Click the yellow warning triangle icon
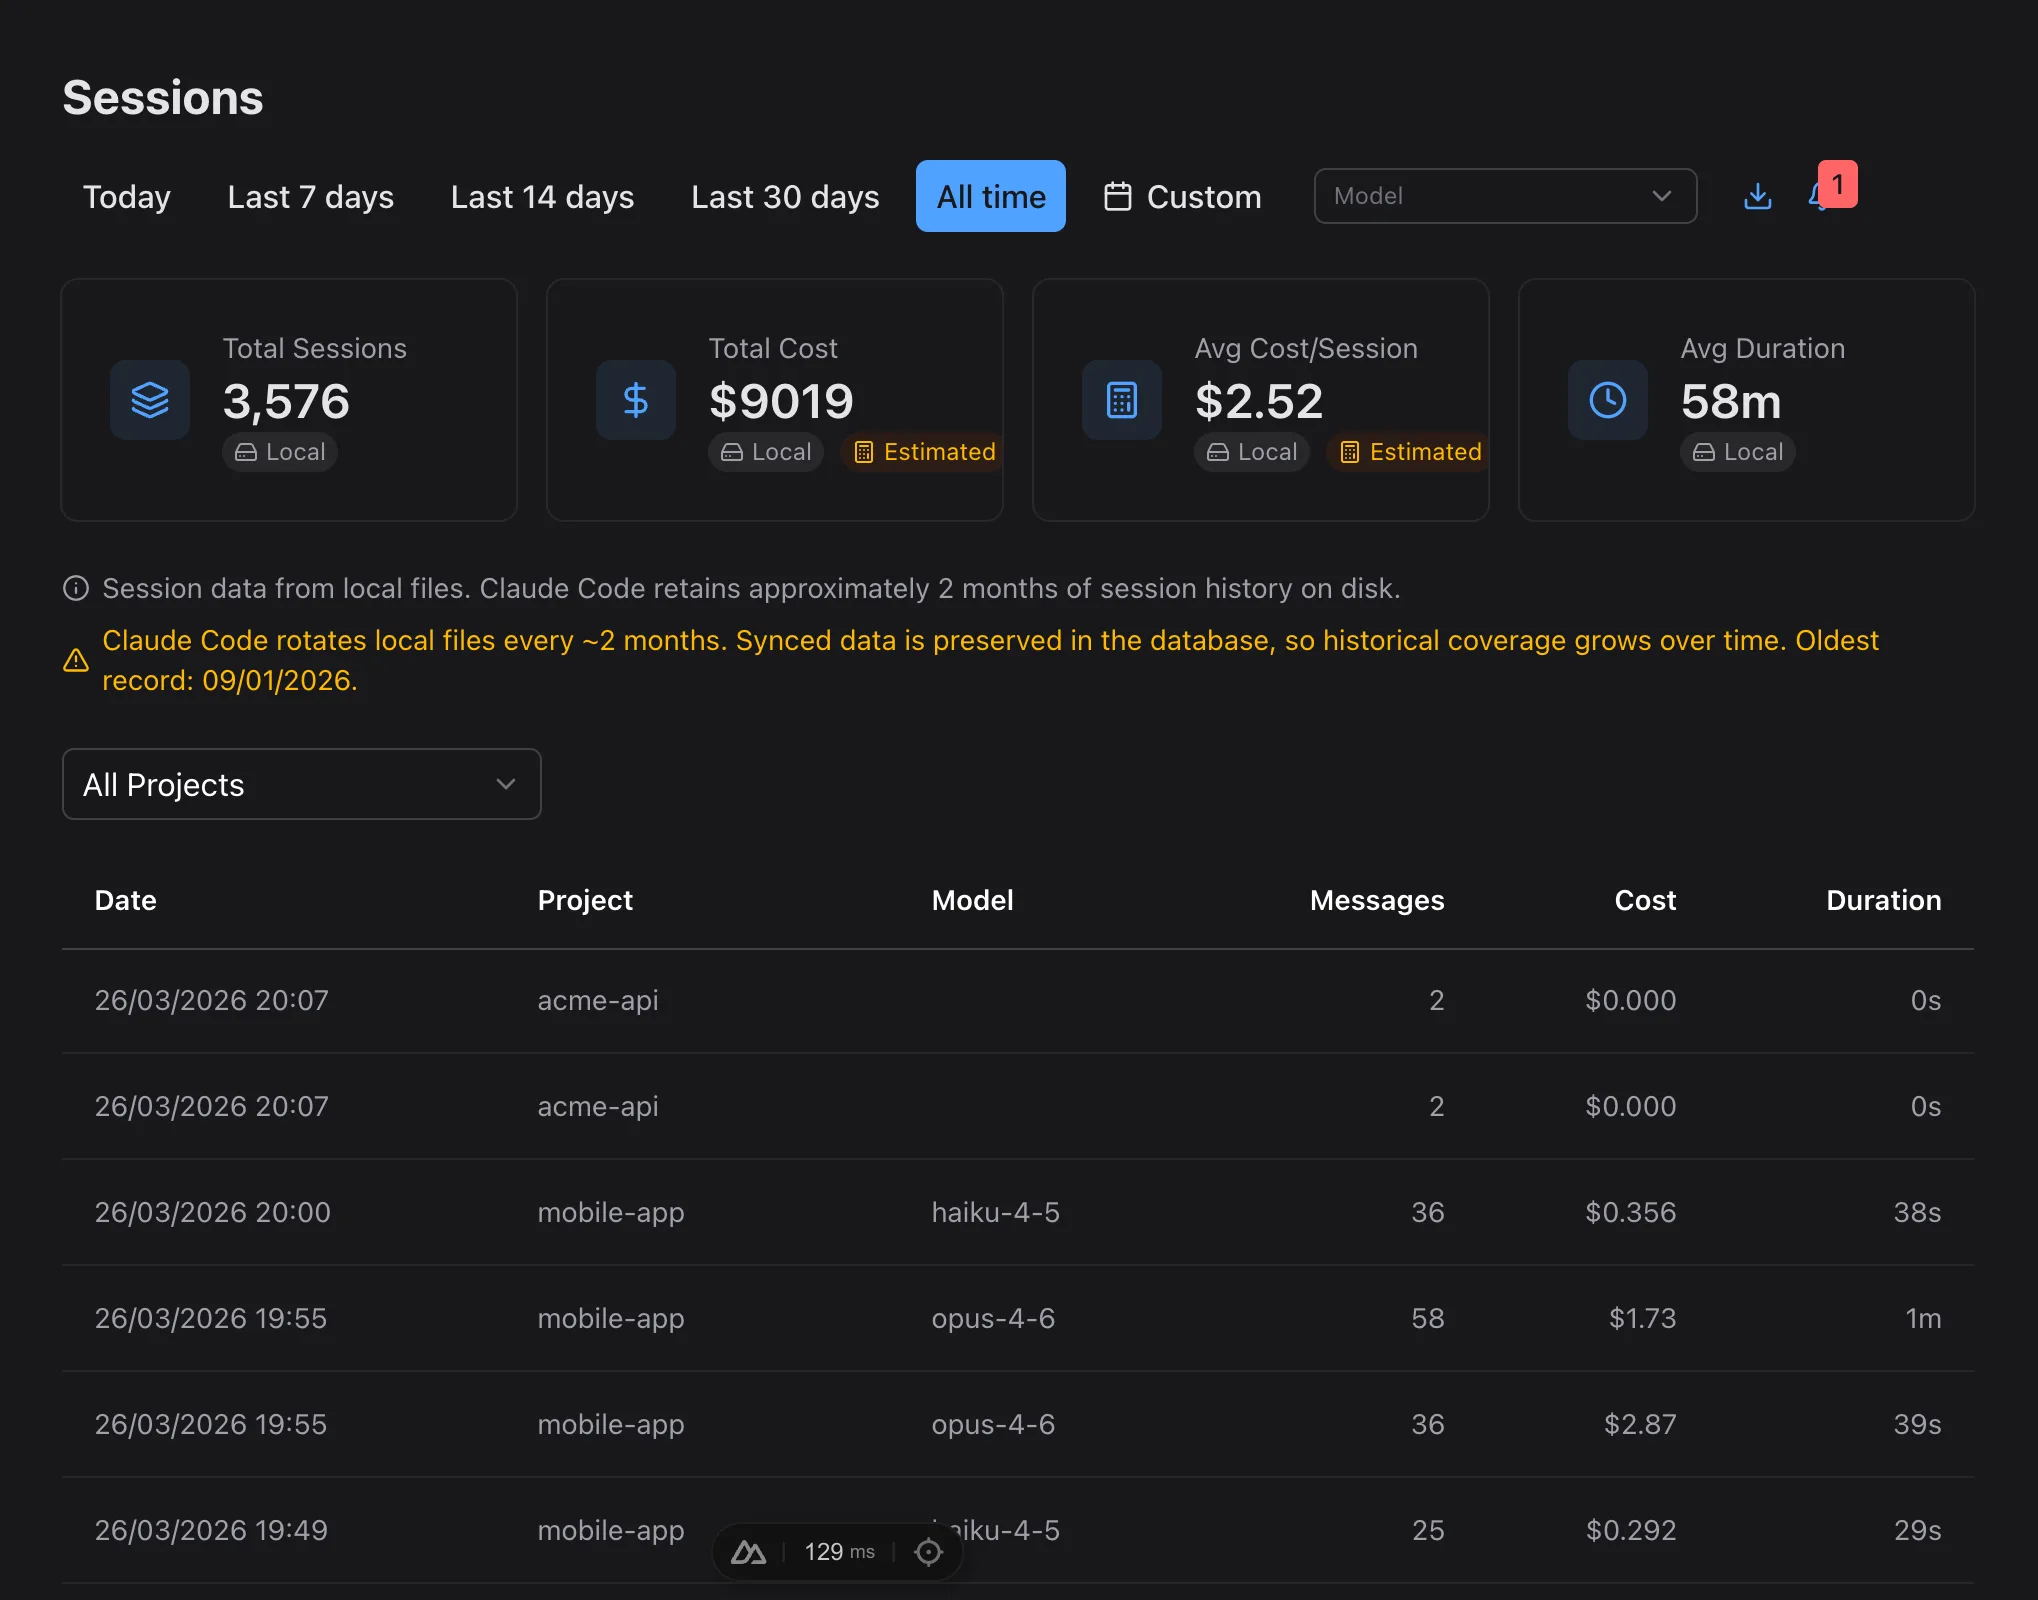Image resolution: width=2038 pixels, height=1600 pixels. (x=76, y=660)
